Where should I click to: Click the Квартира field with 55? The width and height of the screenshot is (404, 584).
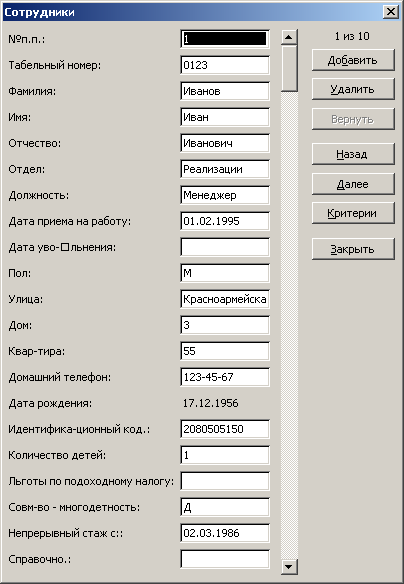[225, 351]
